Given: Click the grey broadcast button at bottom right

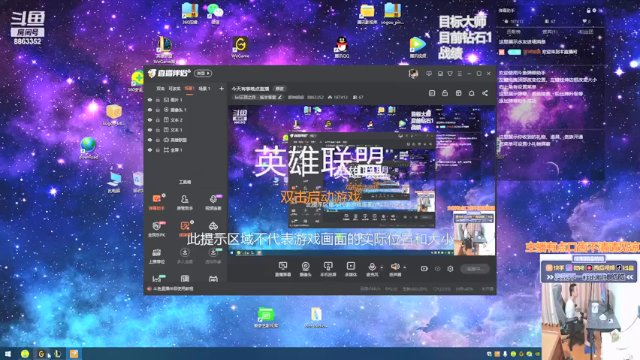Looking at the screenshot, I should 475,269.
